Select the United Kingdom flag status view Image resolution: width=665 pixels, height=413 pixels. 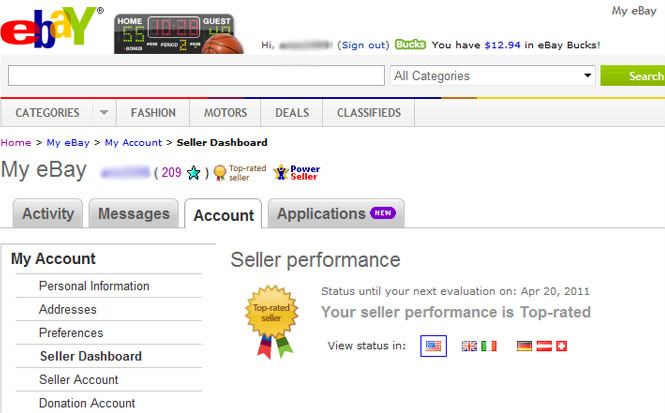469,346
